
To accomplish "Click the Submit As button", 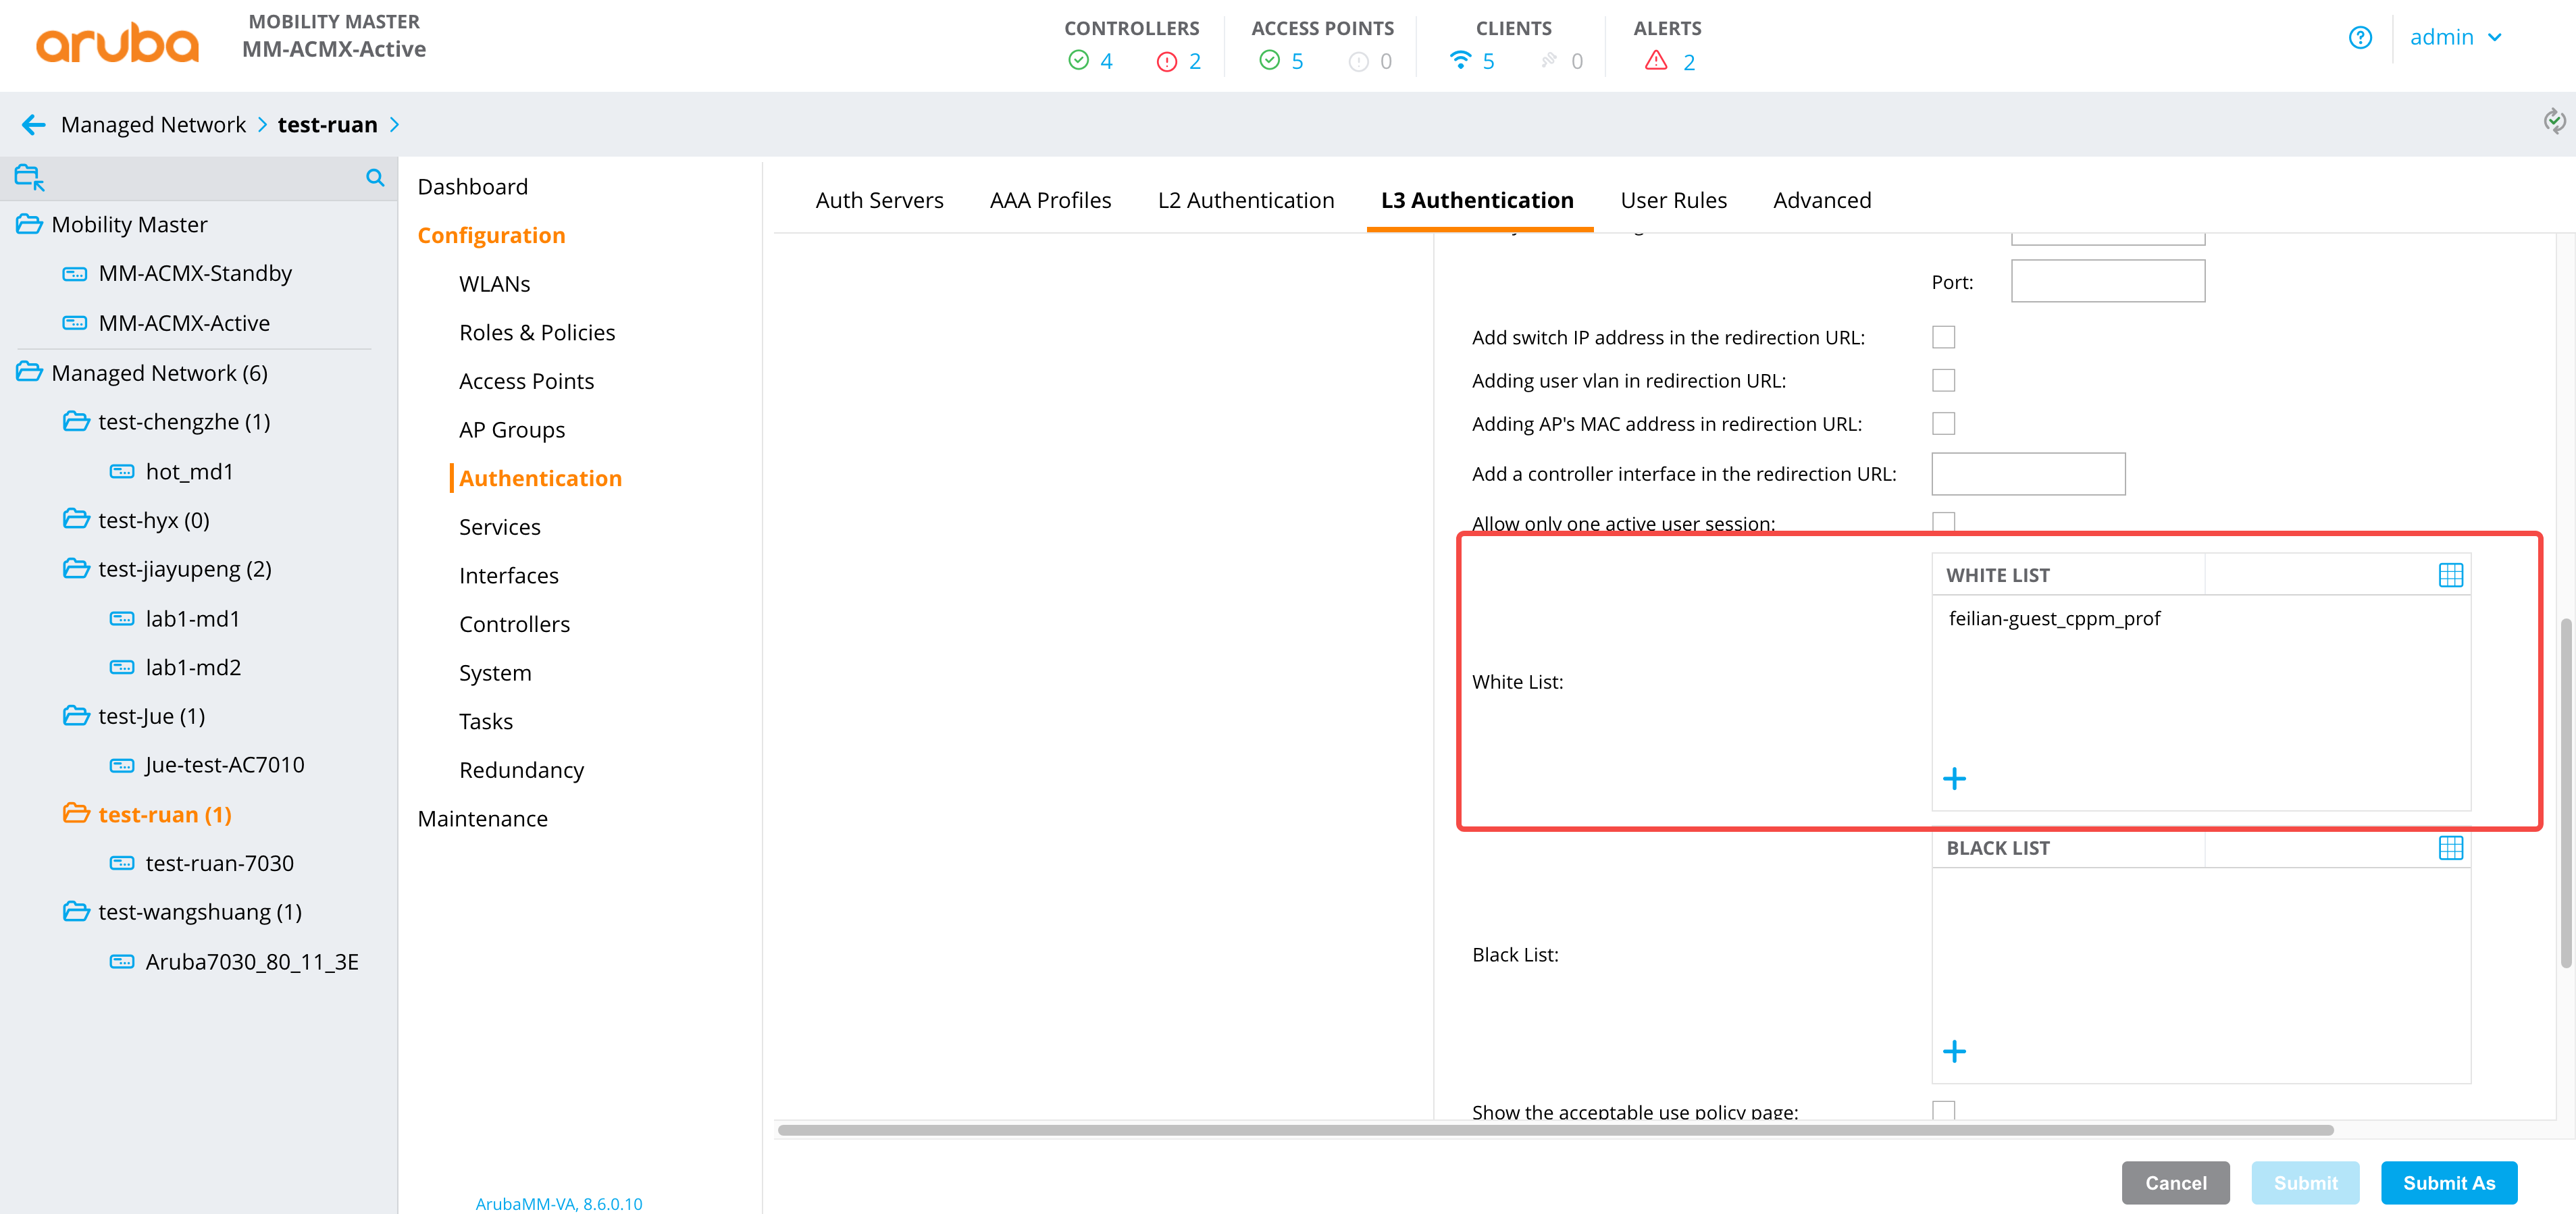I will pyautogui.click(x=2448, y=1182).
